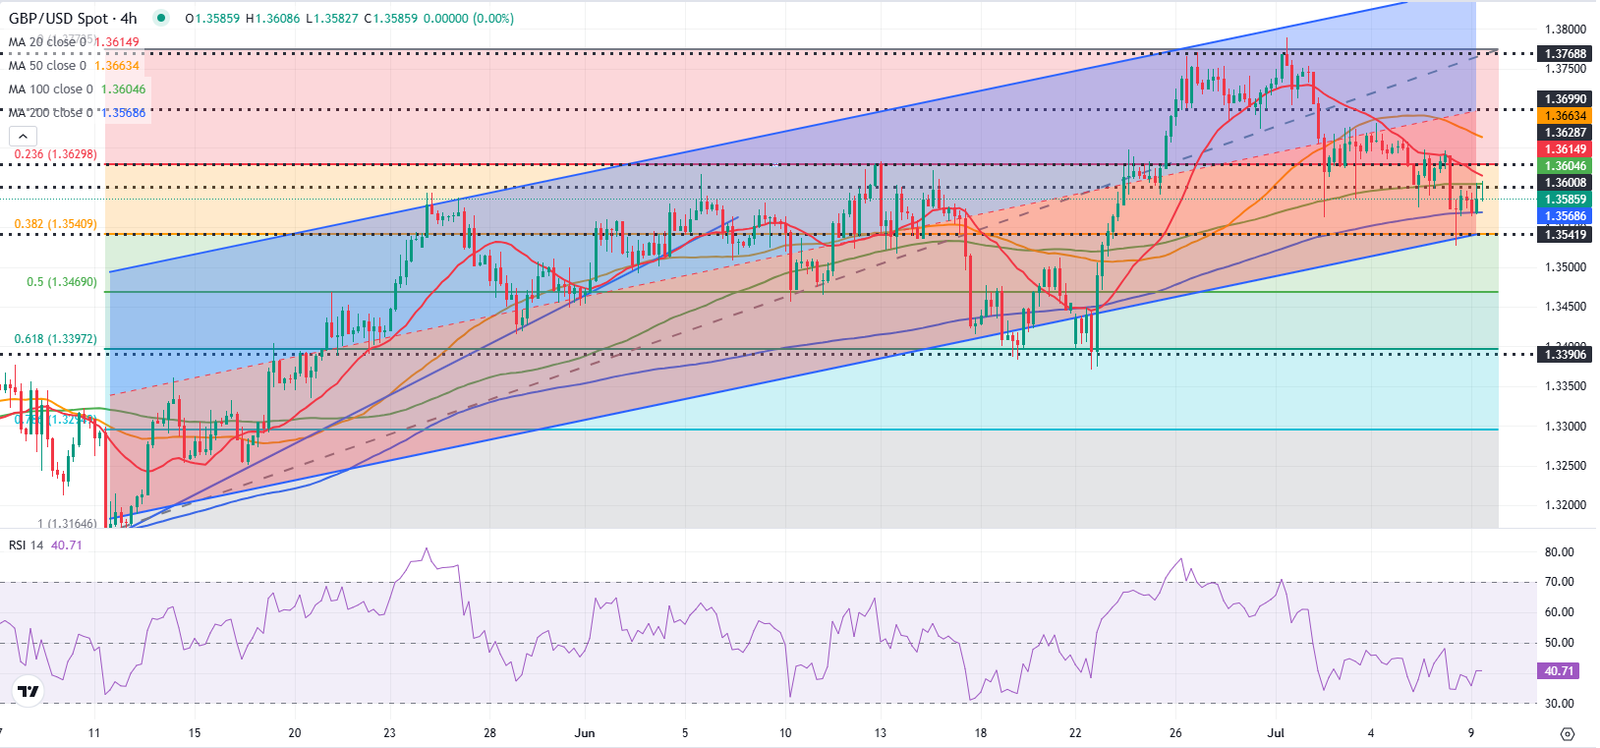Viewport: 1600px width, 748px height.
Task: Click the Jun date label on time axis
Action: (585, 733)
